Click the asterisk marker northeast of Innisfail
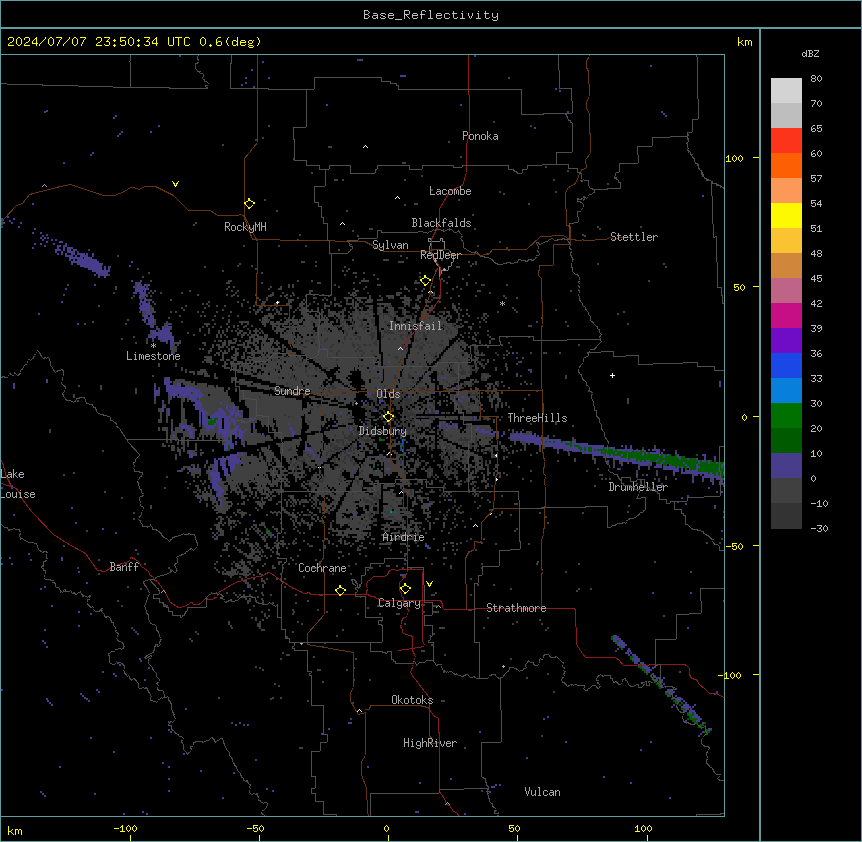862x842 pixels. 502,303
